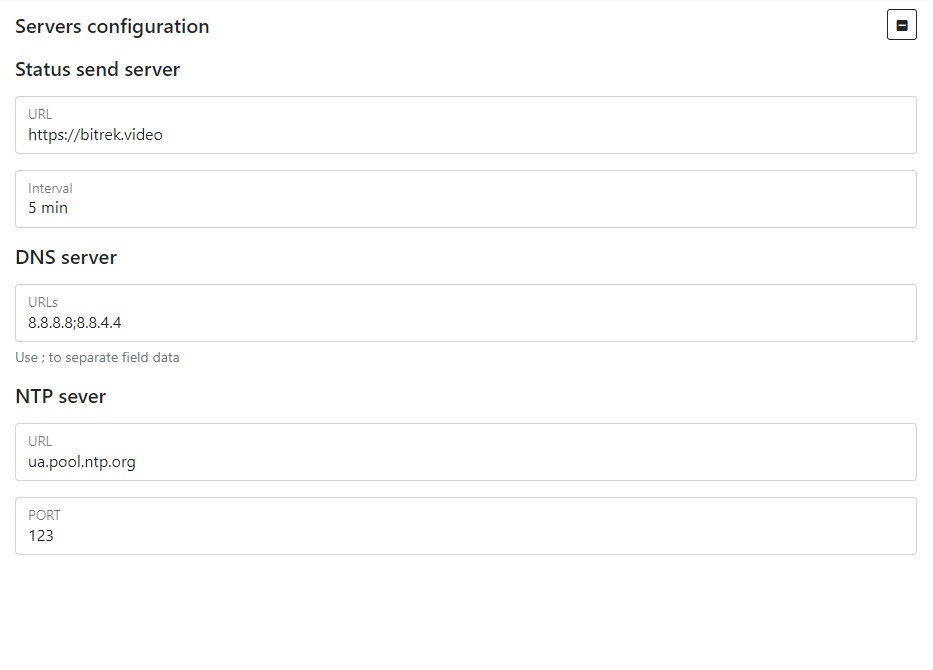Focus the Interval input field
Screen dimensions: 933x670
465,199
